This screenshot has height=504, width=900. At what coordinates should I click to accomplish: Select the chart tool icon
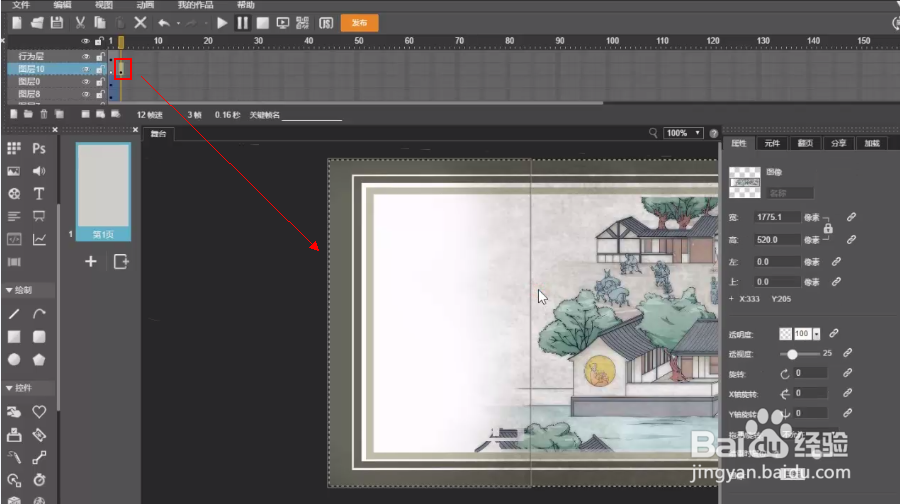pos(39,239)
